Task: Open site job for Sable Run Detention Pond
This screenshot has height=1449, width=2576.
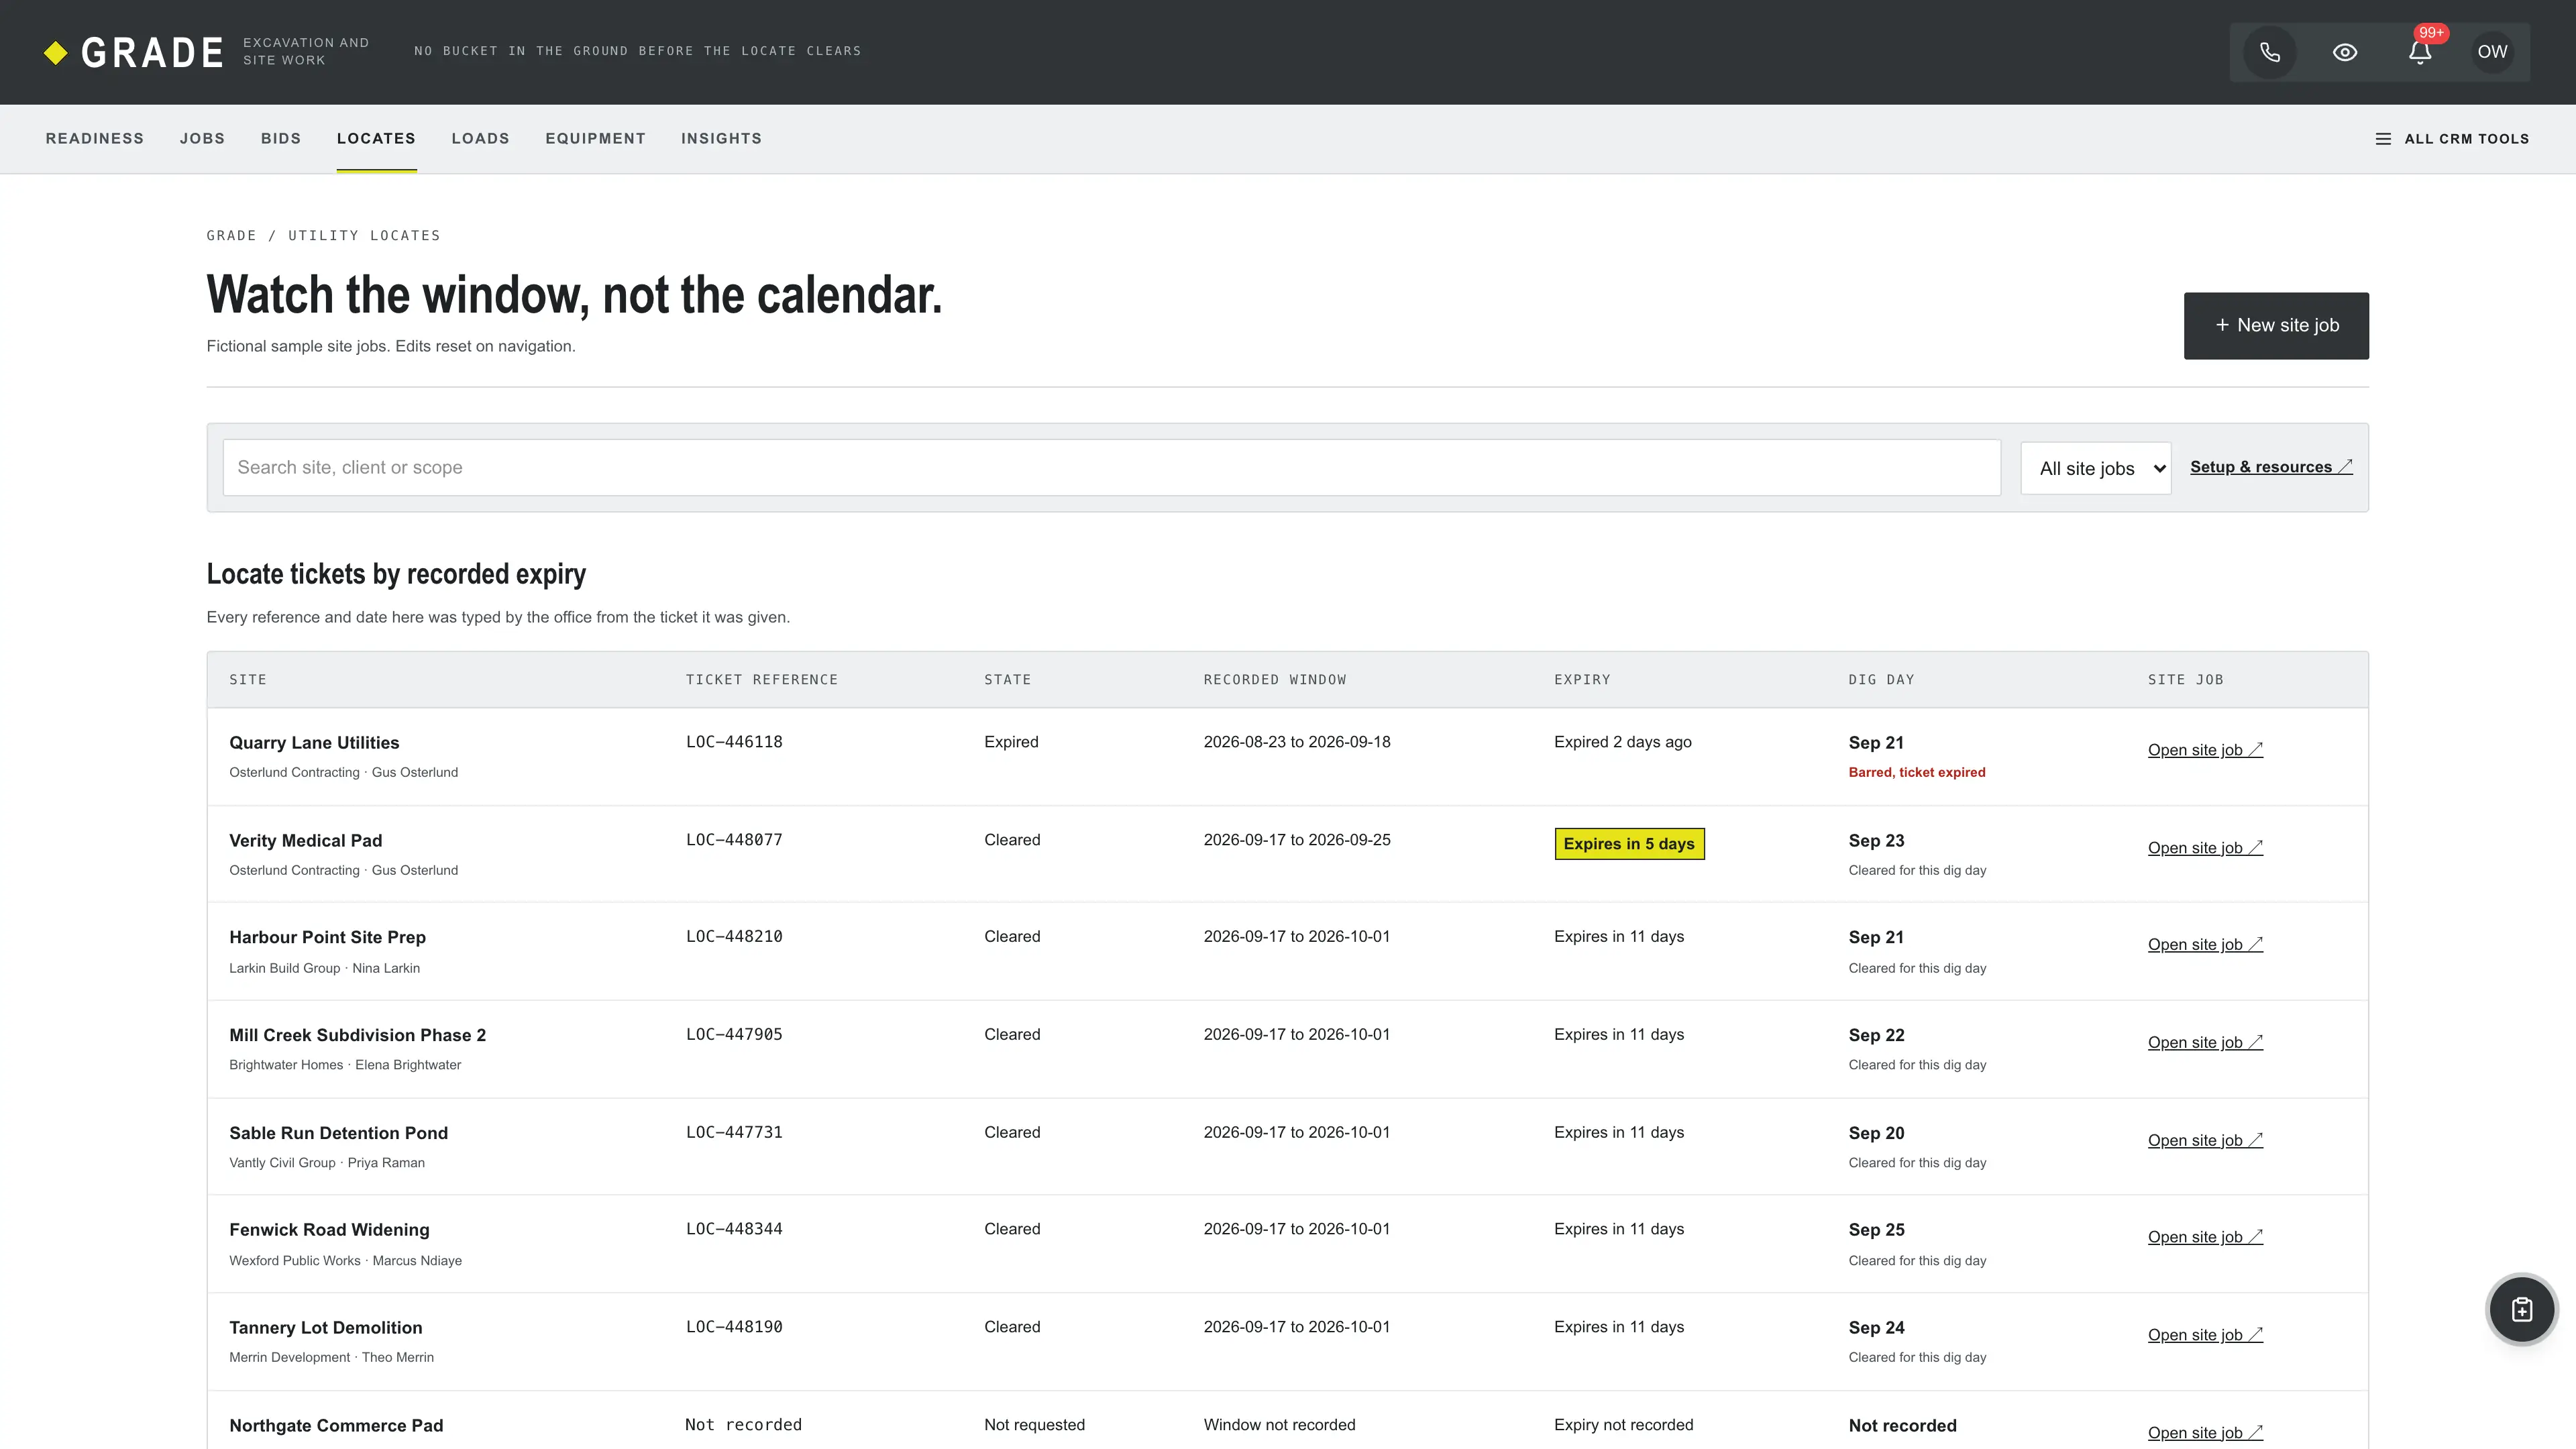Action: pyautogui.click(x=2205, y=1141)
